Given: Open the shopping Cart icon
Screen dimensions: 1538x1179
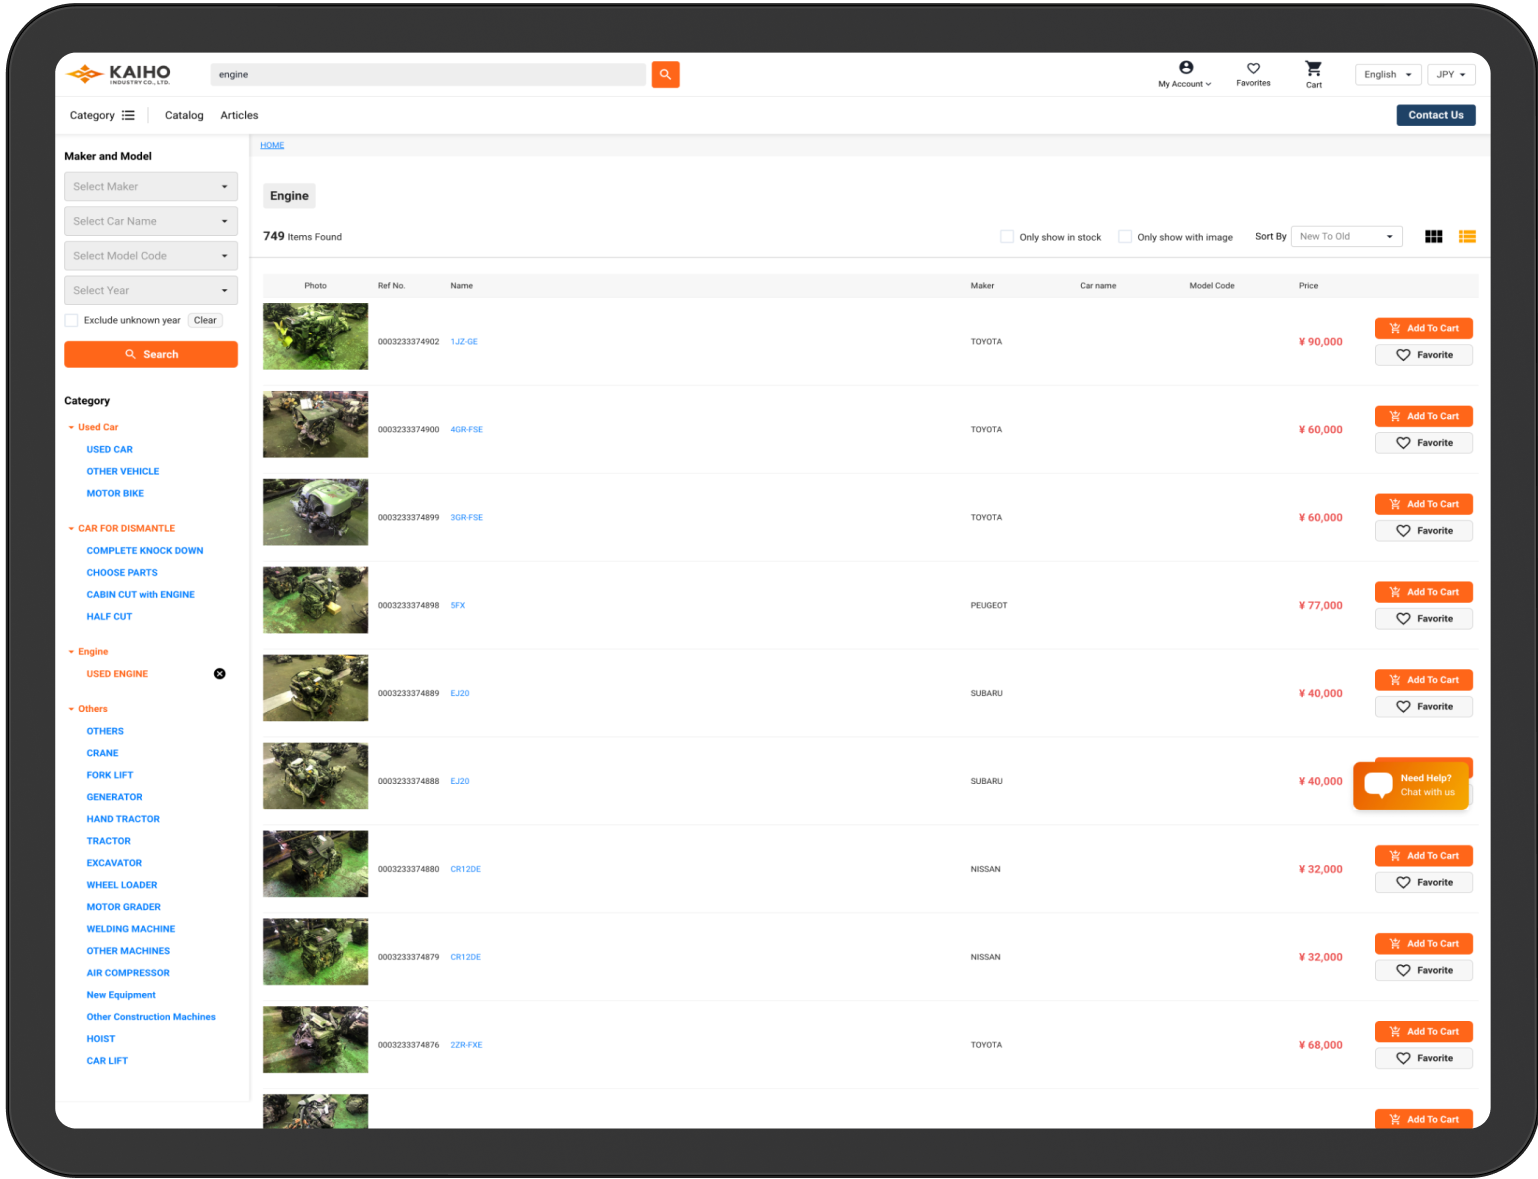Looking at the screenshot, I should (x=1313, y=68).
